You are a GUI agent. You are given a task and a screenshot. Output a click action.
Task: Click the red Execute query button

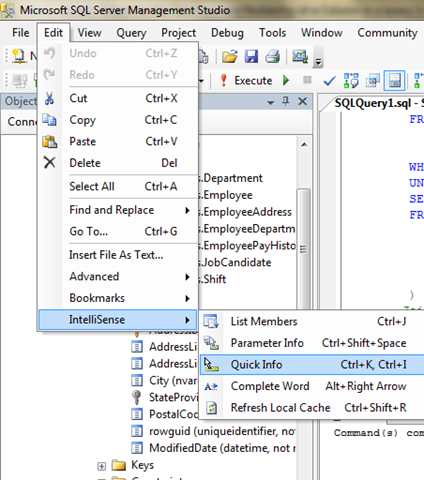247,80
